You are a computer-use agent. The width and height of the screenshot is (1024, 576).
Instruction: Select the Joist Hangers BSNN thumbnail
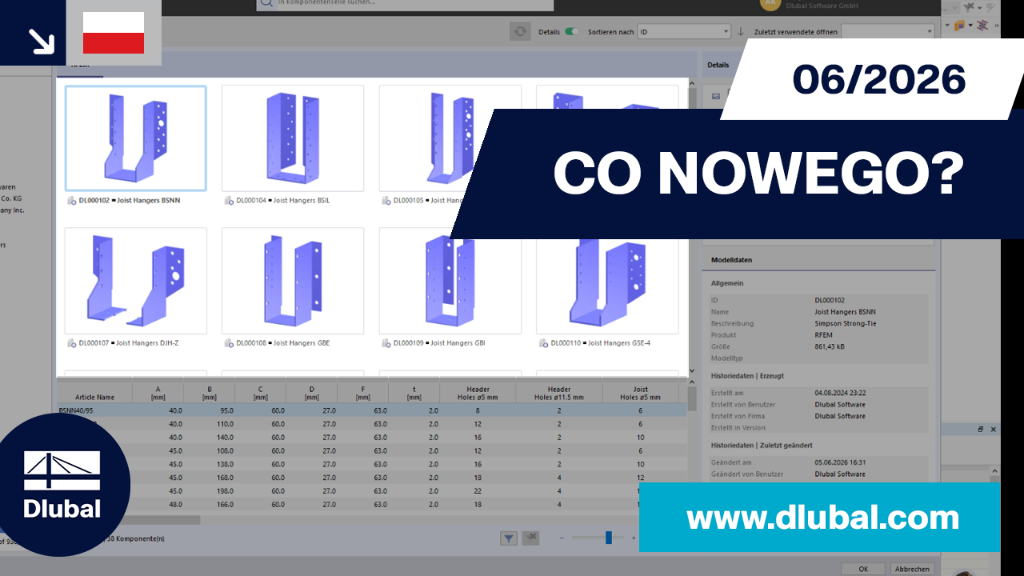136,138
